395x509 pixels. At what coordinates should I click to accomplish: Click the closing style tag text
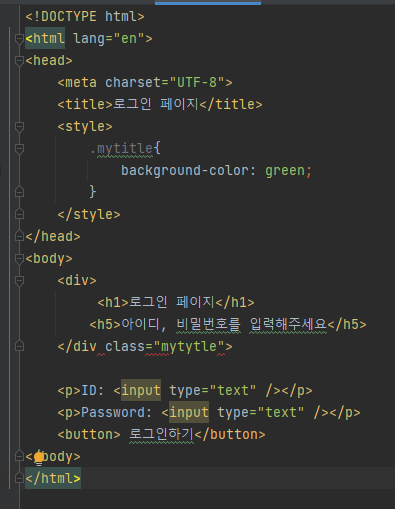pos(89,214)
